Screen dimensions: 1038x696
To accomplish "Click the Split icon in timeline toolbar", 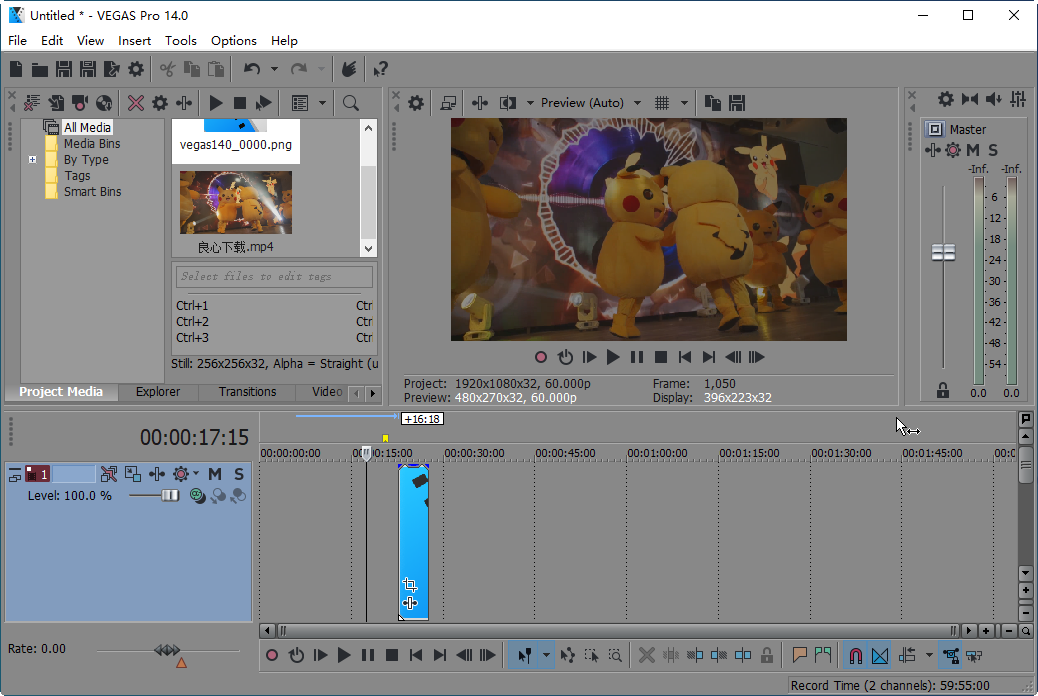I will 743,656.
